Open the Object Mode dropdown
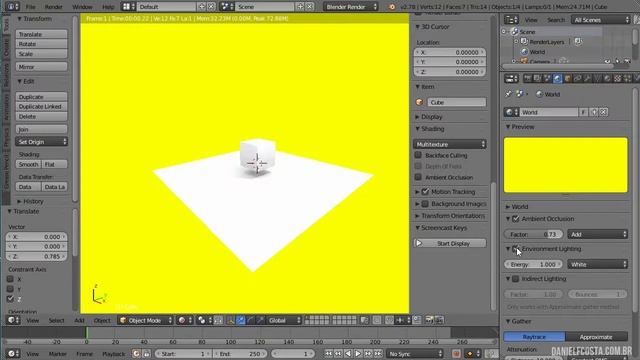 coord(145,320)
